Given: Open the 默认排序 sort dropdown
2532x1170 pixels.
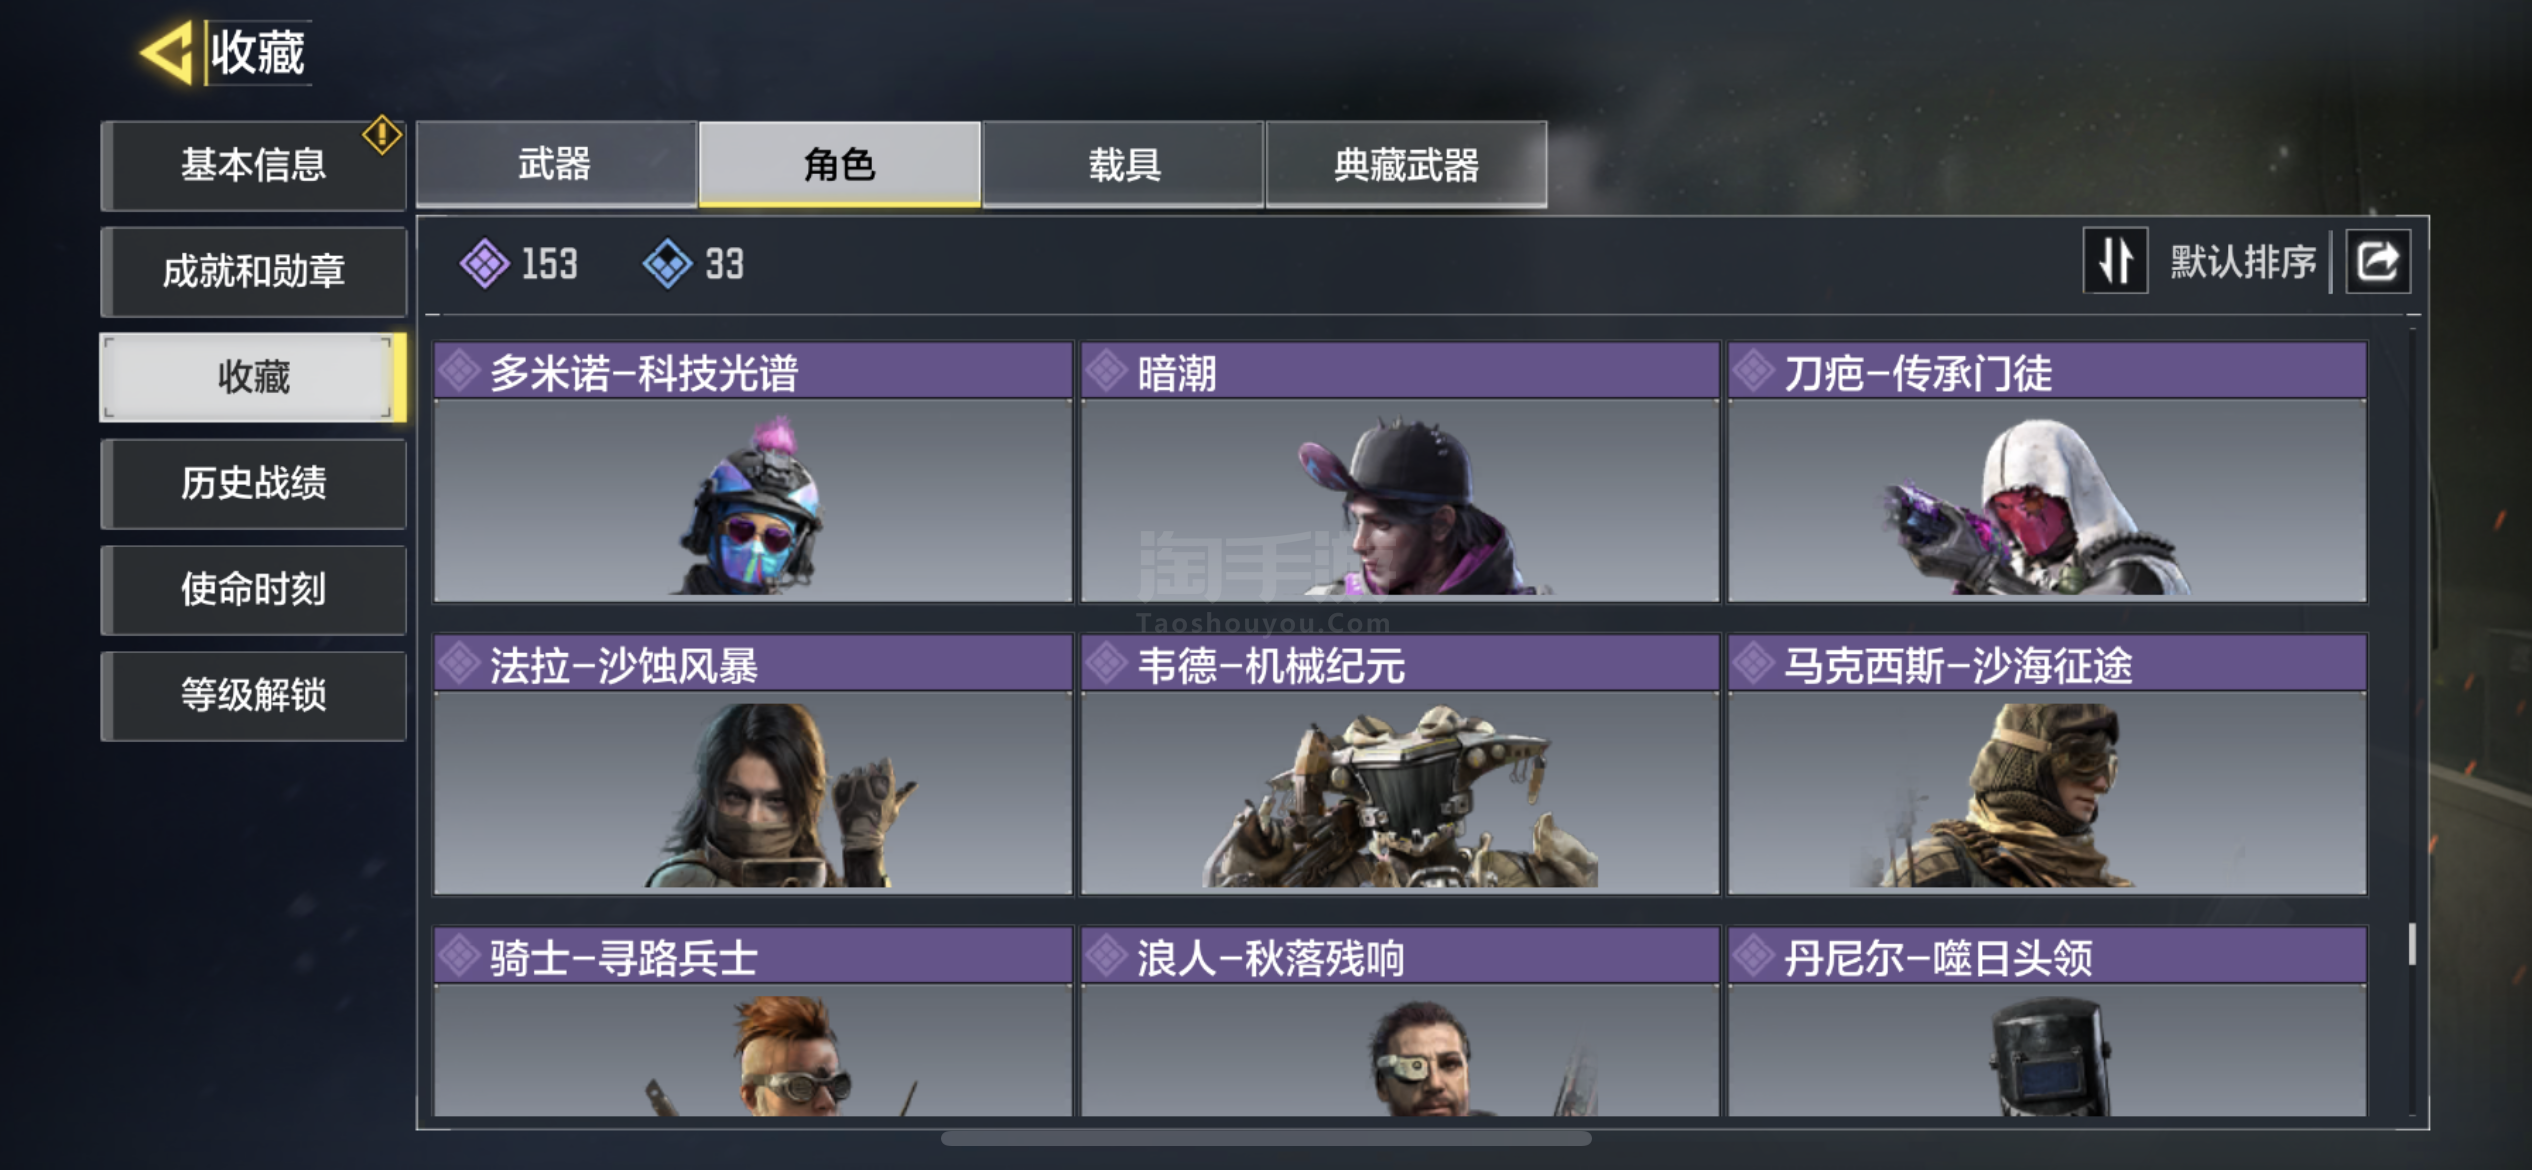Looking at the screenshot, I should (x=2242, y=262).
